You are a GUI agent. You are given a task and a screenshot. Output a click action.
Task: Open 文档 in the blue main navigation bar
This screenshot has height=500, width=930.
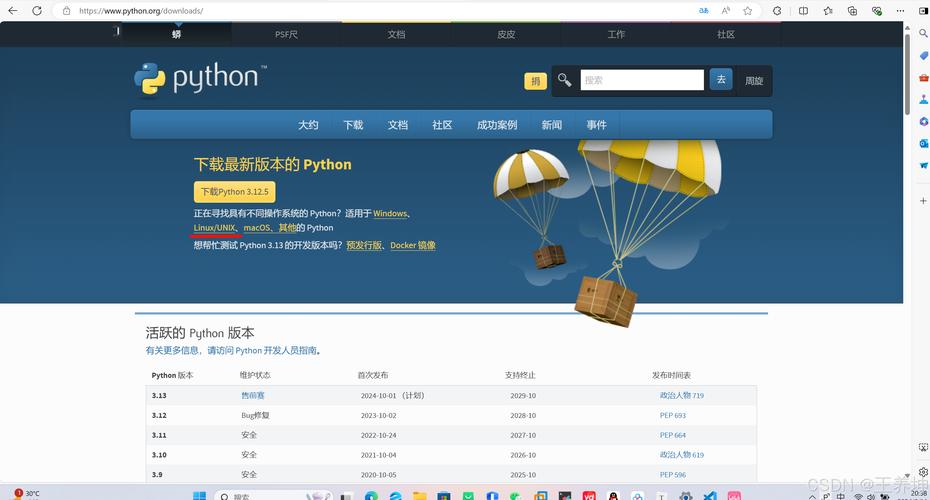[x=397, y=125]
